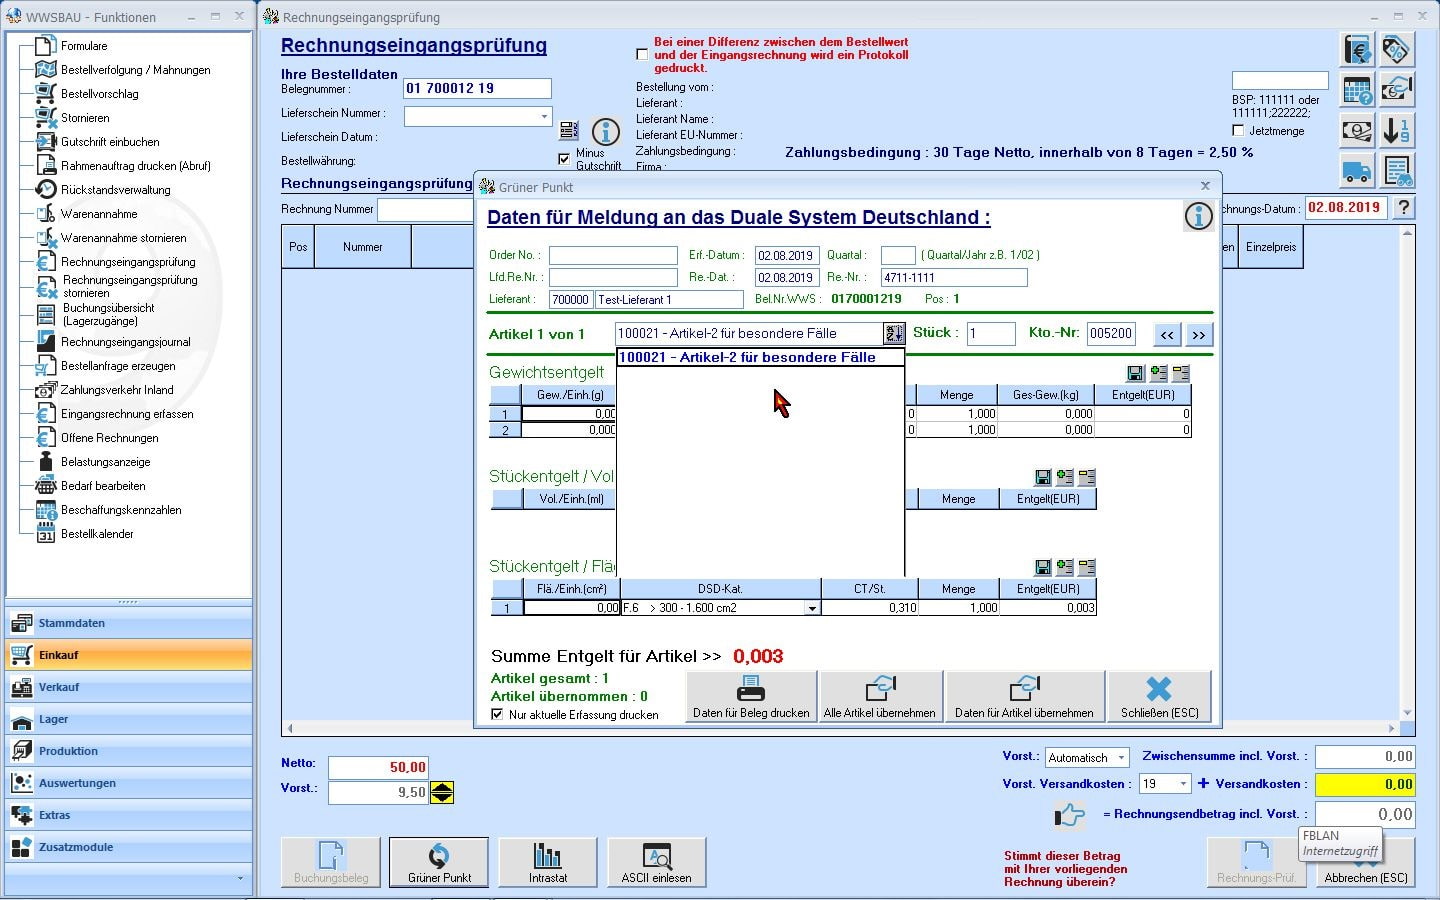
Task: Open Rechnungseingangsjournal tree entry
Action: coord(125,342)
